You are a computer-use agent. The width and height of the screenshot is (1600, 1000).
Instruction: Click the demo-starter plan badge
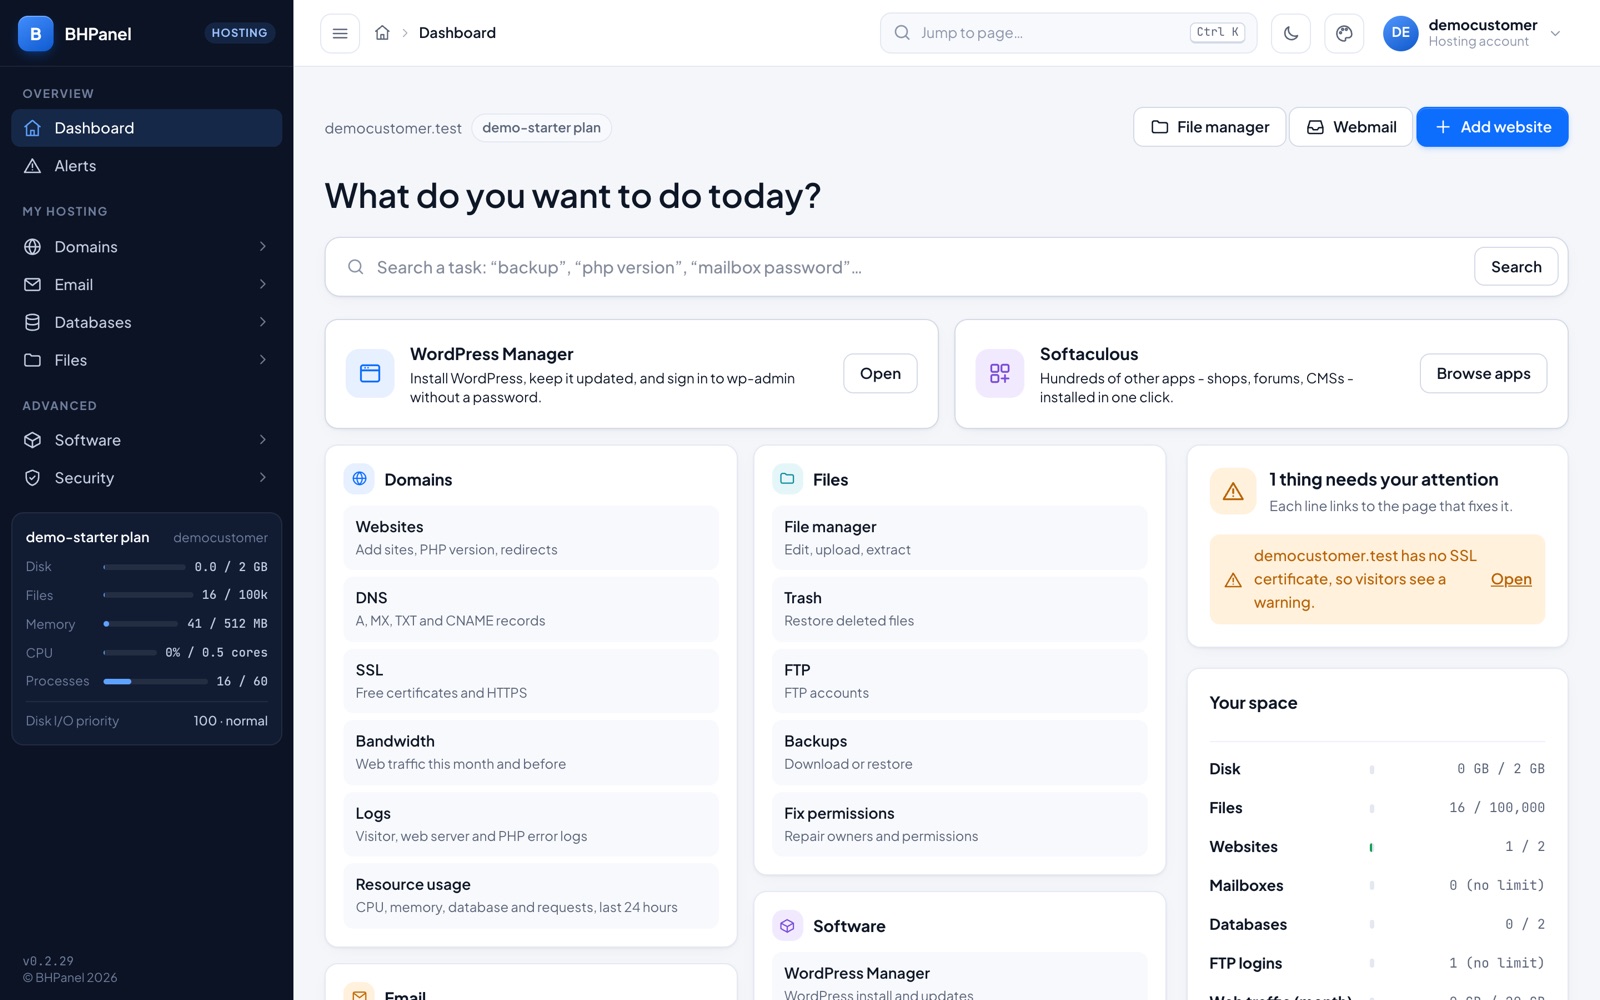point(541,128)
